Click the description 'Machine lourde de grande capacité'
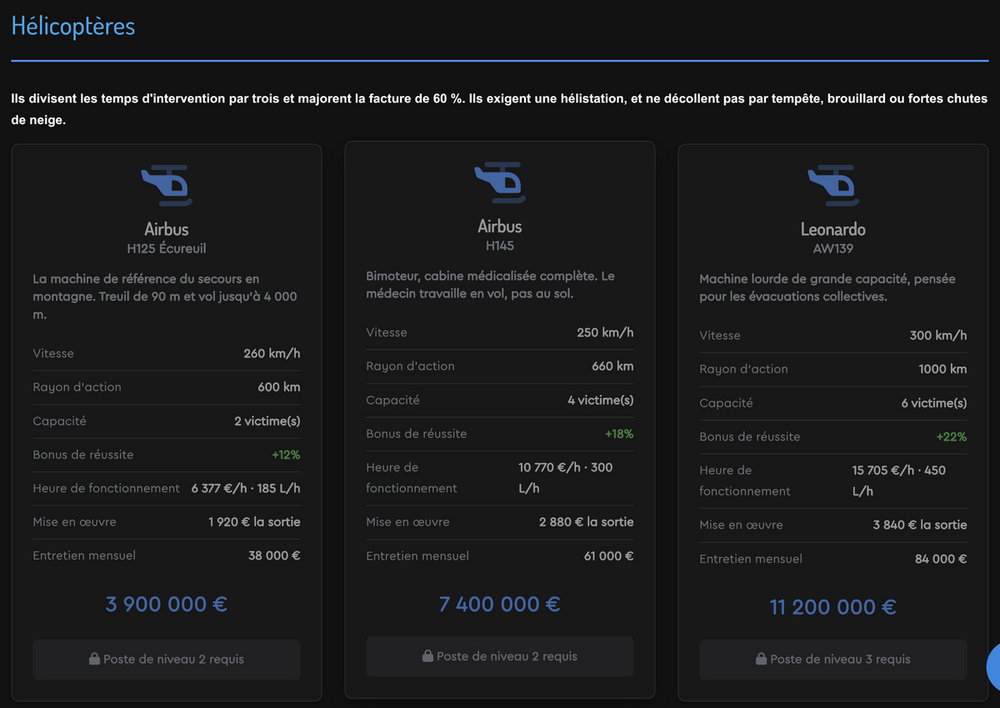The height and width of the screenshot is (708, 1000). [827, 288]
